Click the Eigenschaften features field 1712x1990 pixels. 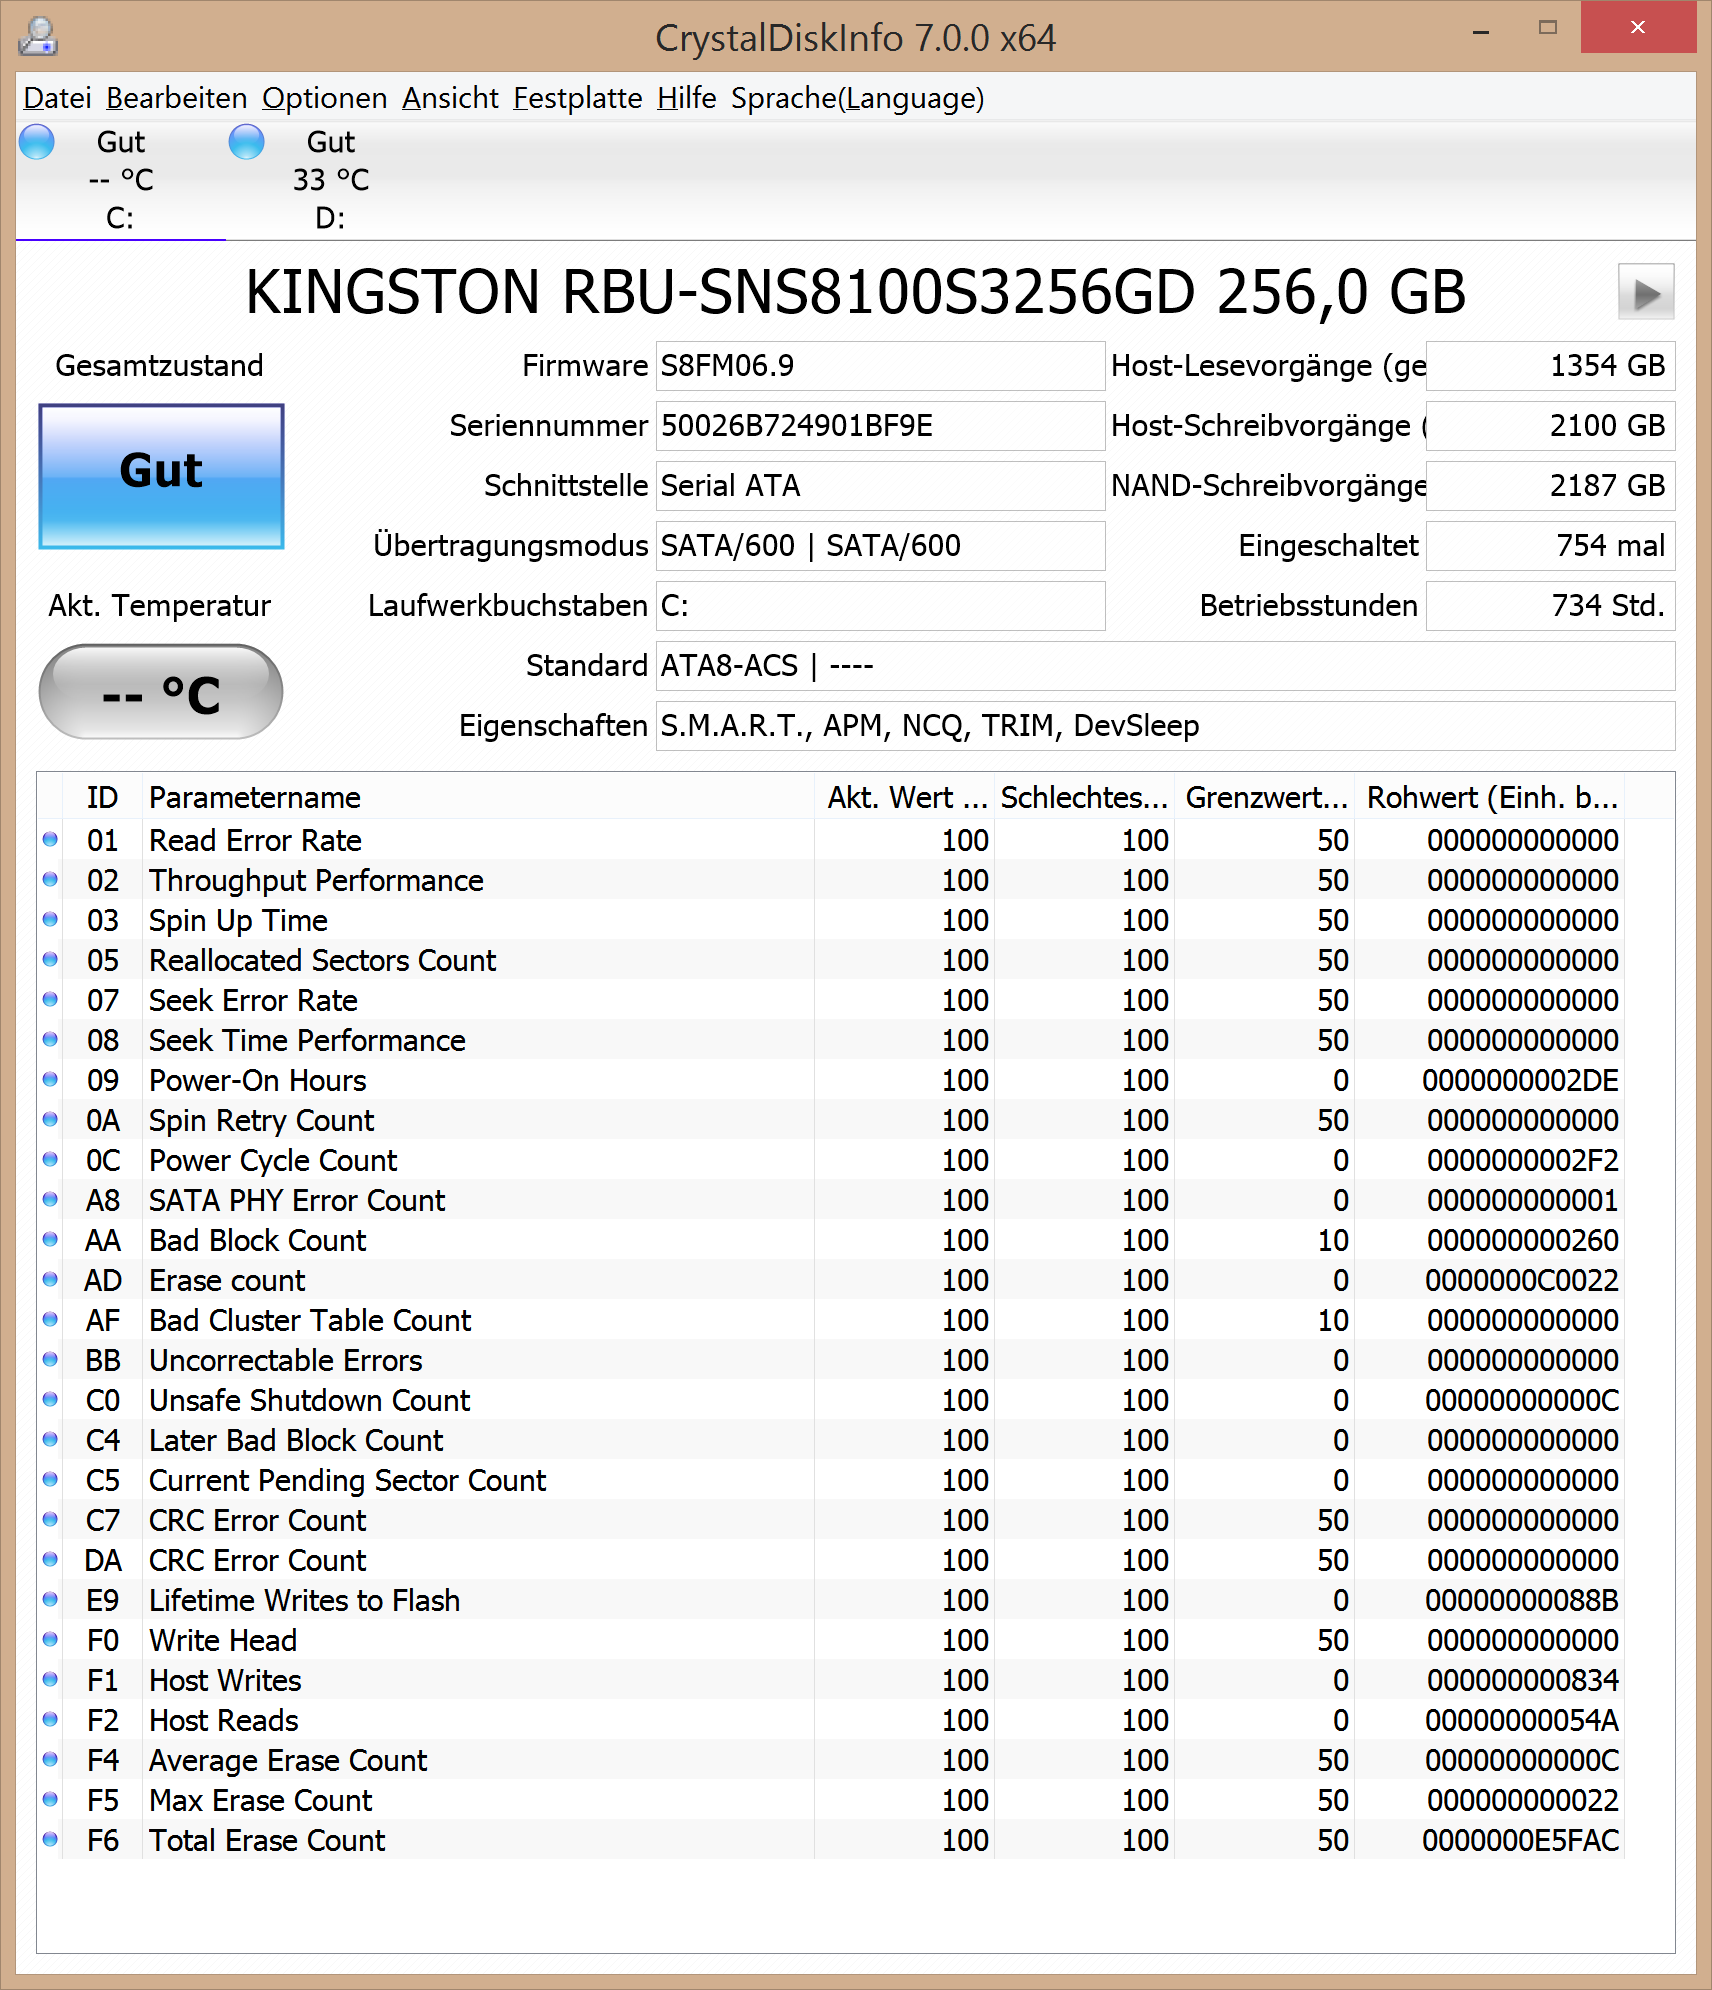1165,726
